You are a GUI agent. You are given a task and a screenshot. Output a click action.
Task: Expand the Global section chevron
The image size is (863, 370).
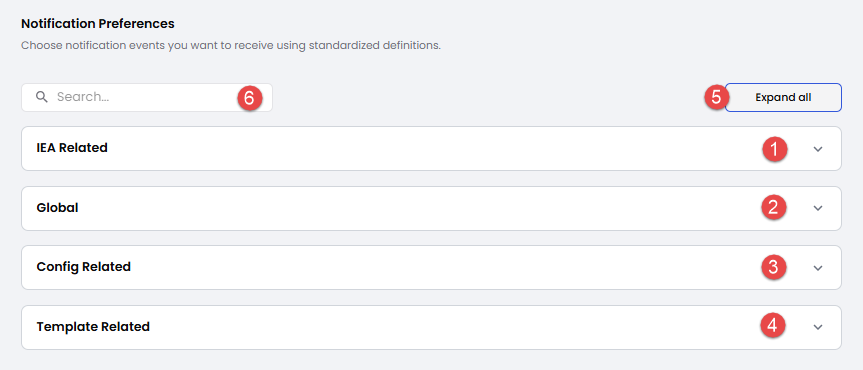point(818,208)
